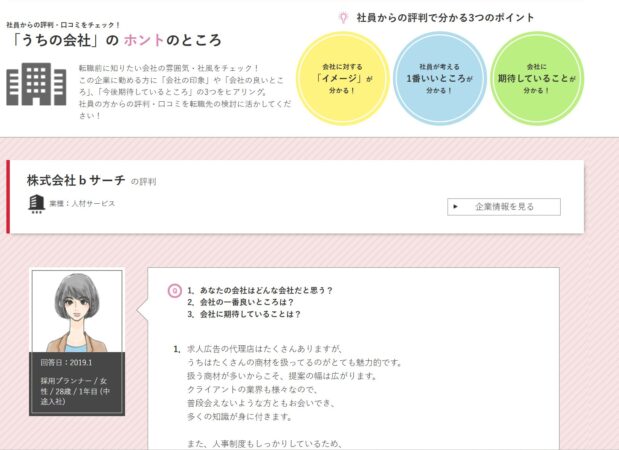Click the 回答日：2019.1 date text

pyautogui.click(x=66, y=363)
